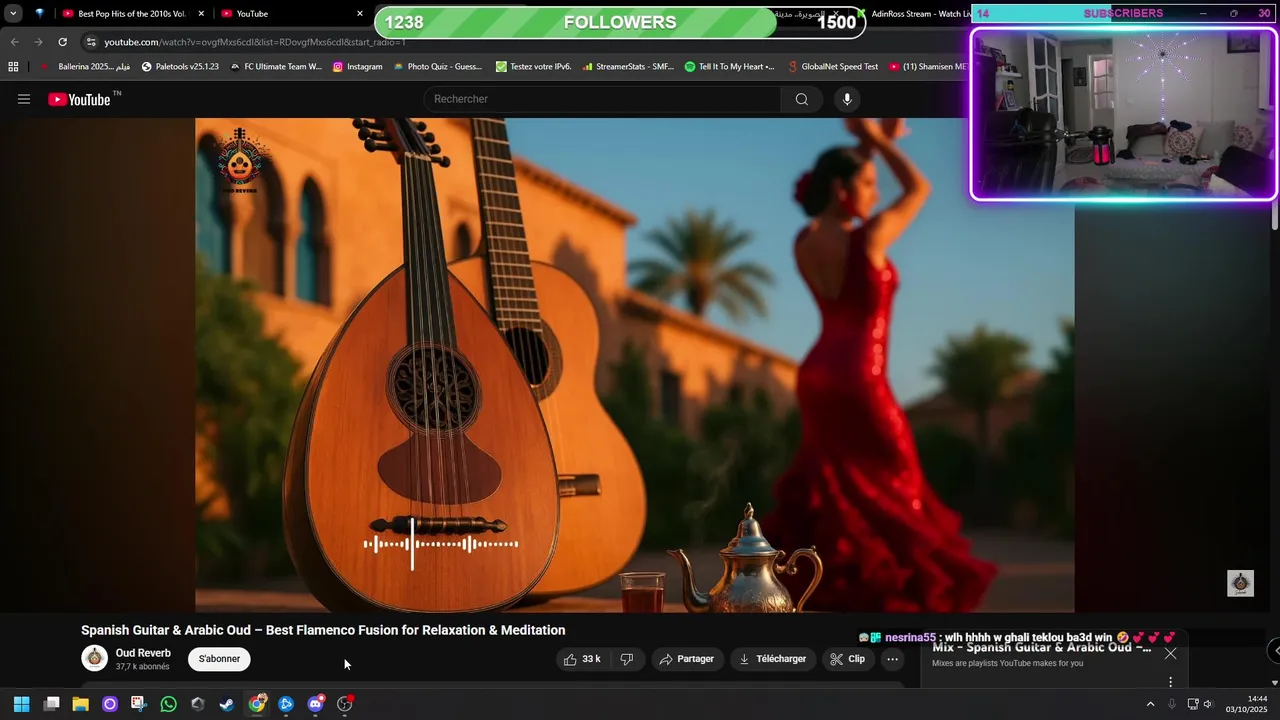This screenshot has height=720, width=1280.
Task: Click the video player to pause playback
Action: click(635, 365)
